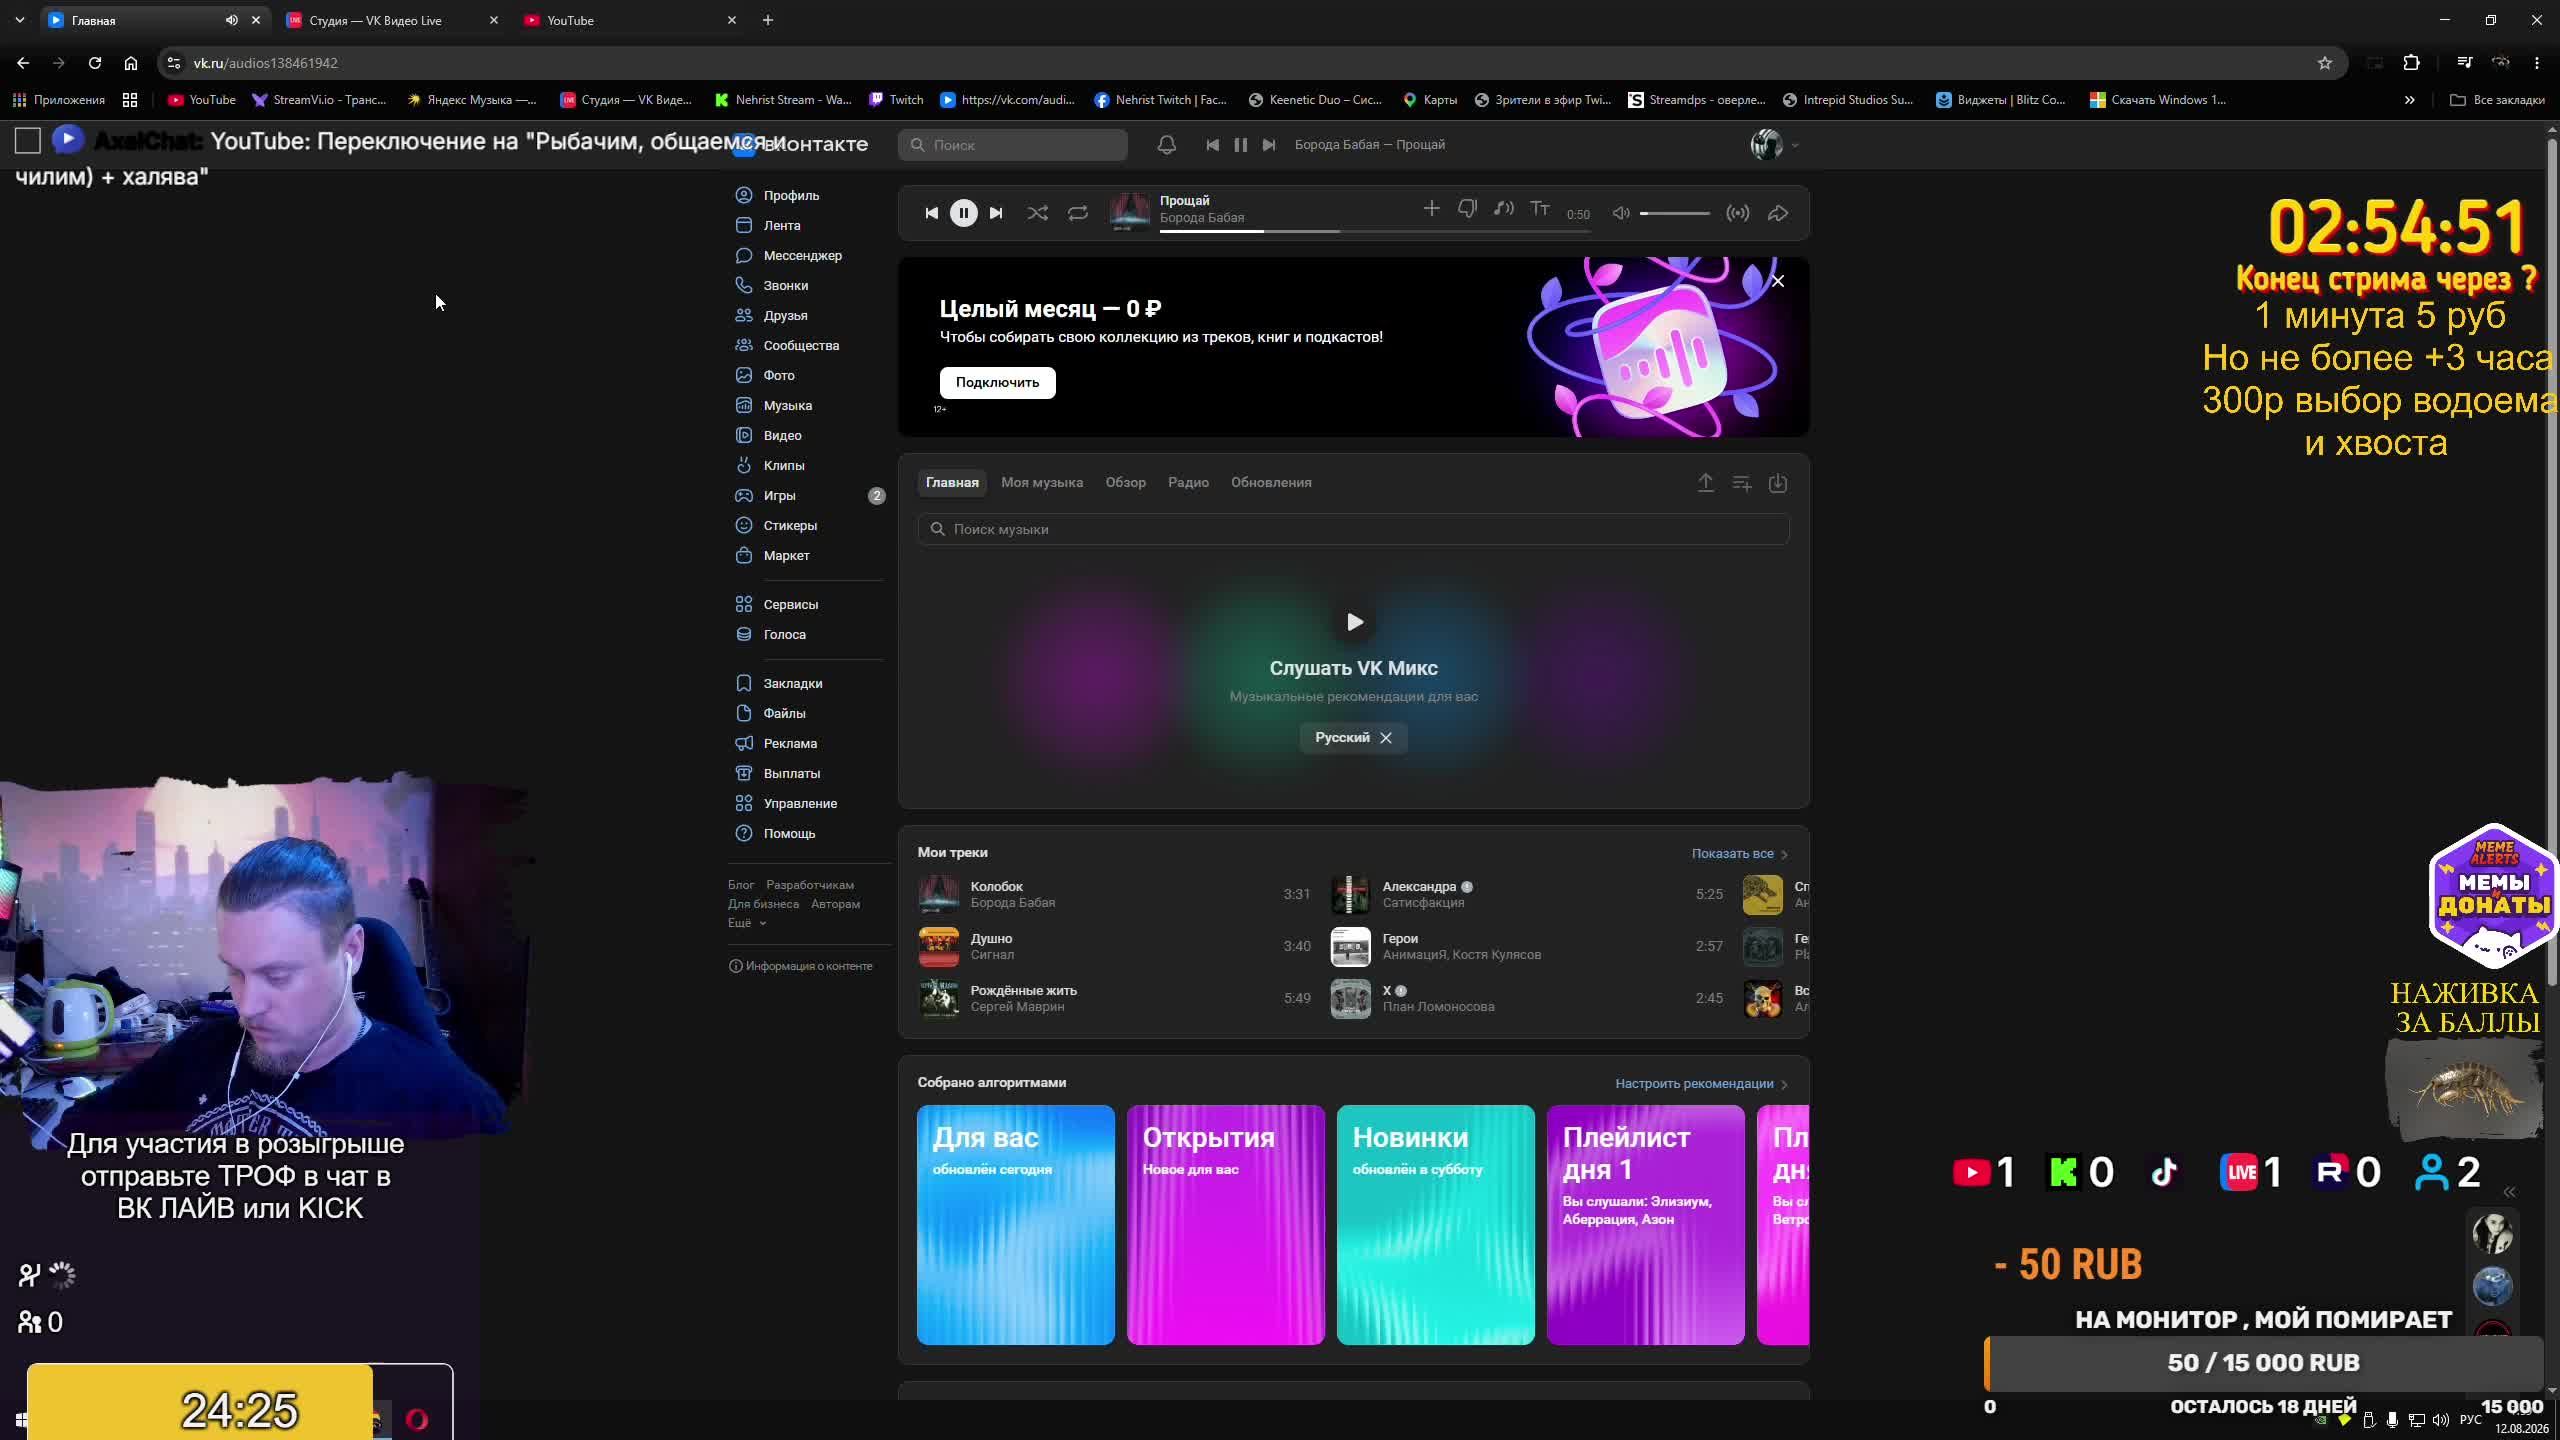Open the profile avatar dropdown menu
Screen dimensions: 2560x1440
(1775, 145)
